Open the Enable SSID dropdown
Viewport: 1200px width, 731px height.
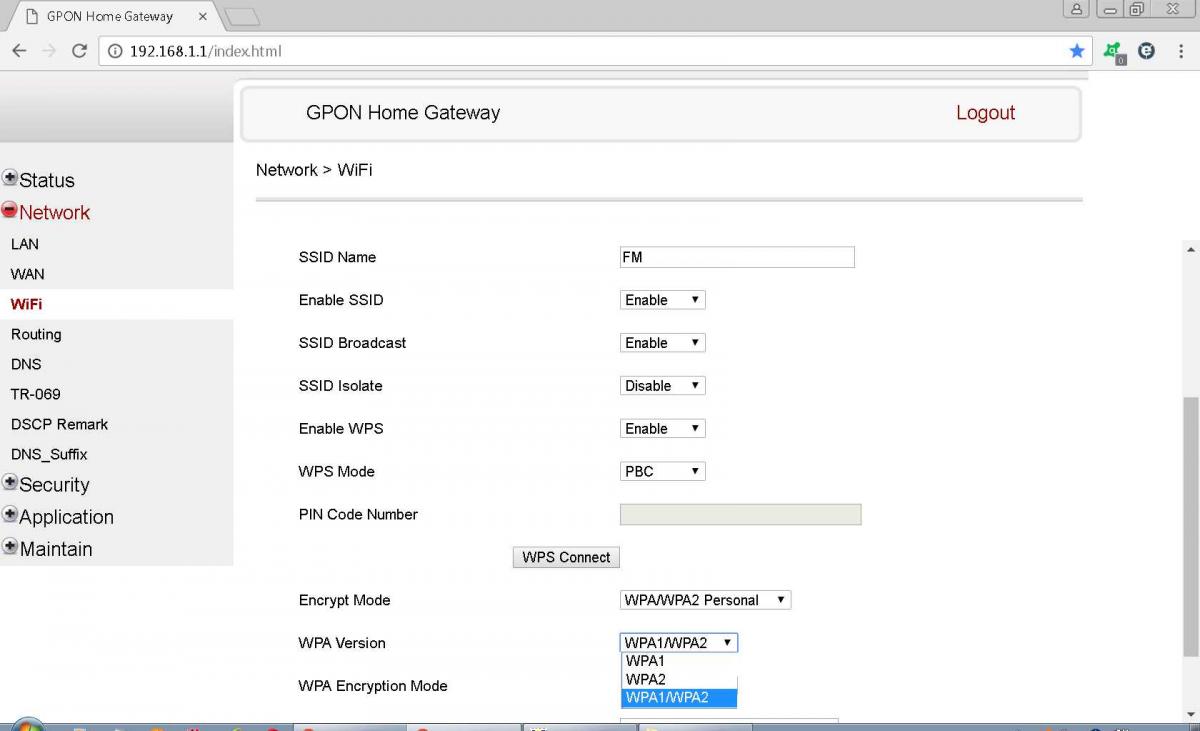coord(663,300)
